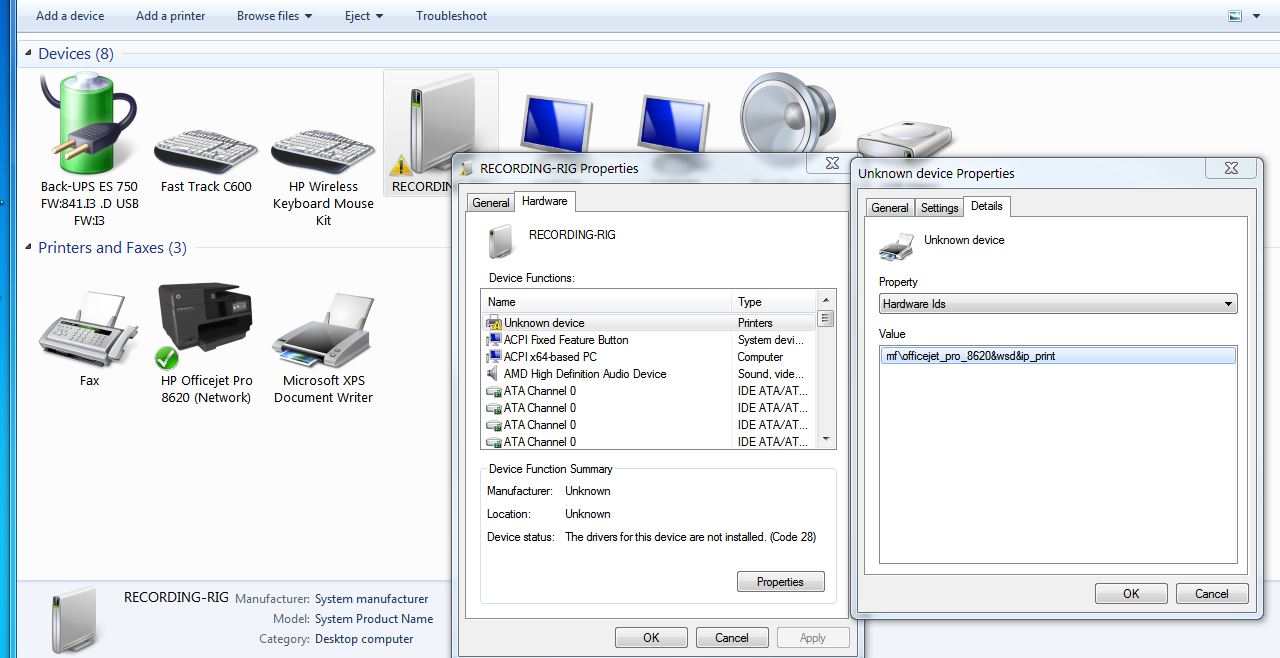
Task: Click the Type column header
Action: pos(775,301)
